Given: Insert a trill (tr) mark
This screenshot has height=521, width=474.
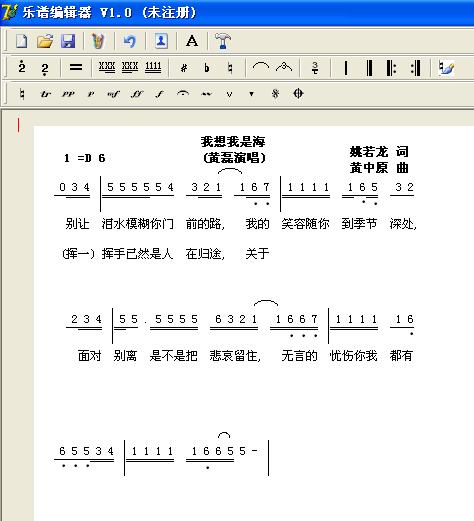Looking at the screenshot, I should tap(45, 94).
